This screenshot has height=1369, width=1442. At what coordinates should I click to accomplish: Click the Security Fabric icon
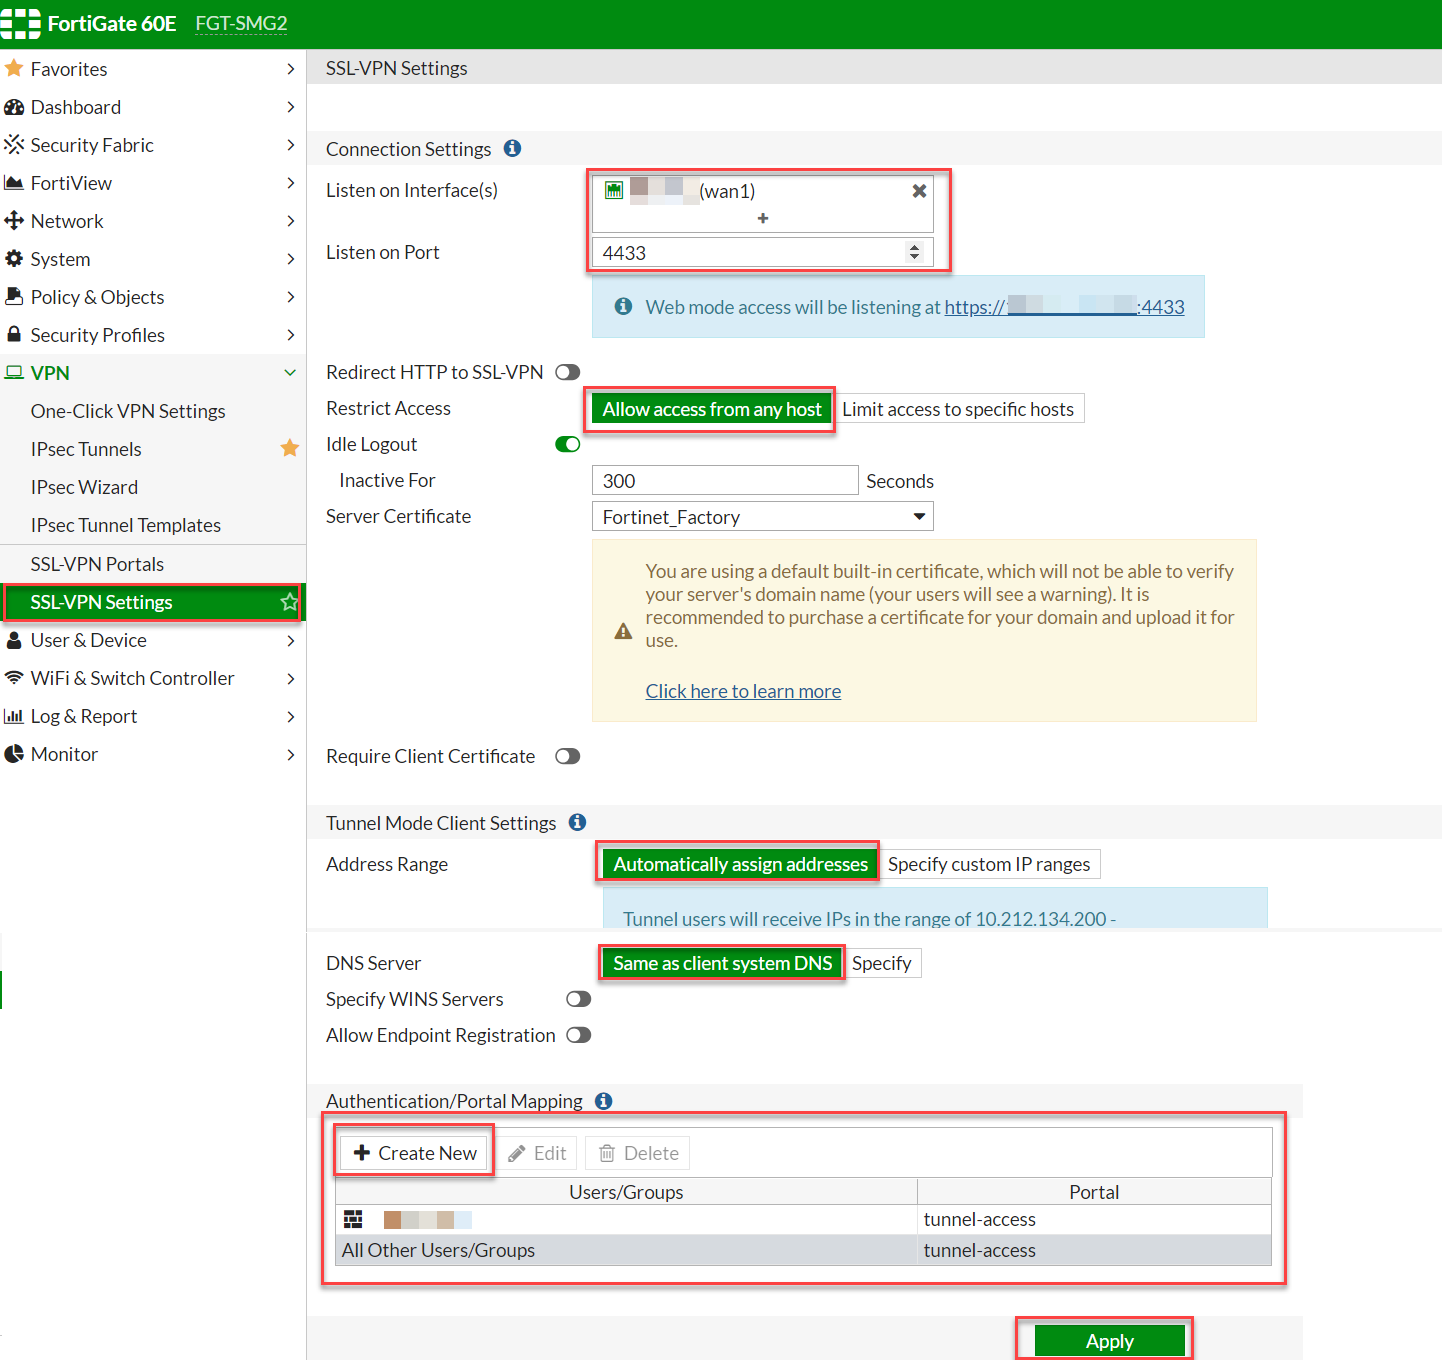[14, 145]
